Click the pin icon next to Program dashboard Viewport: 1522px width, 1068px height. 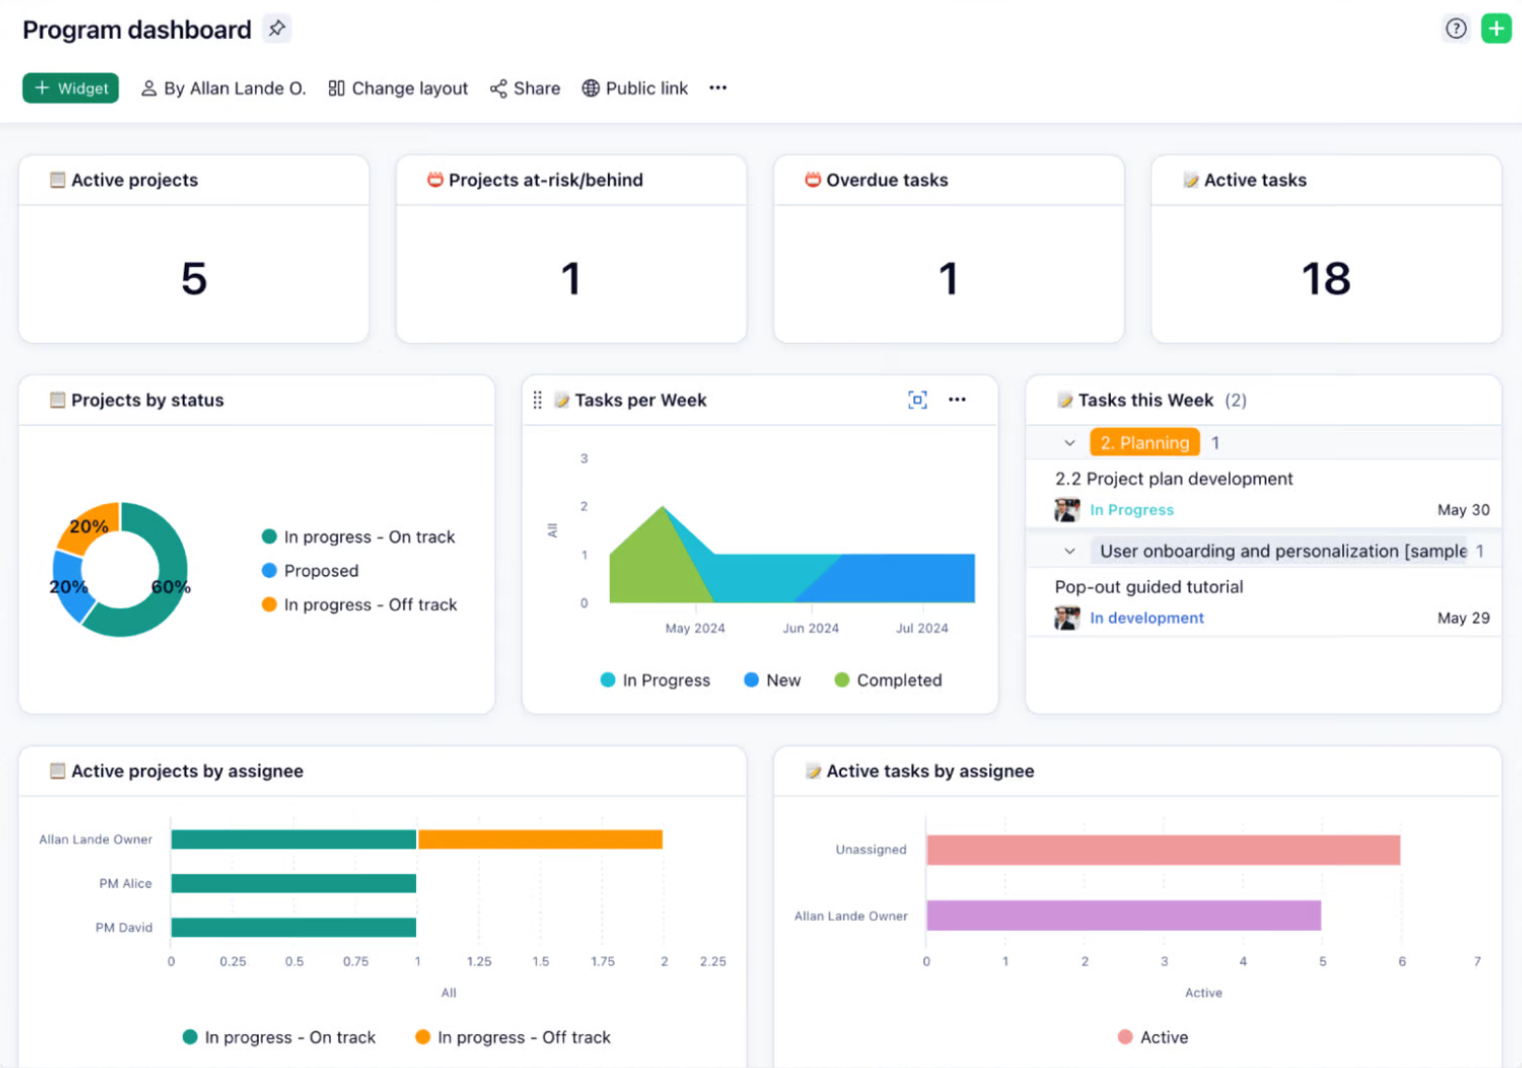[x=276, y=29]
